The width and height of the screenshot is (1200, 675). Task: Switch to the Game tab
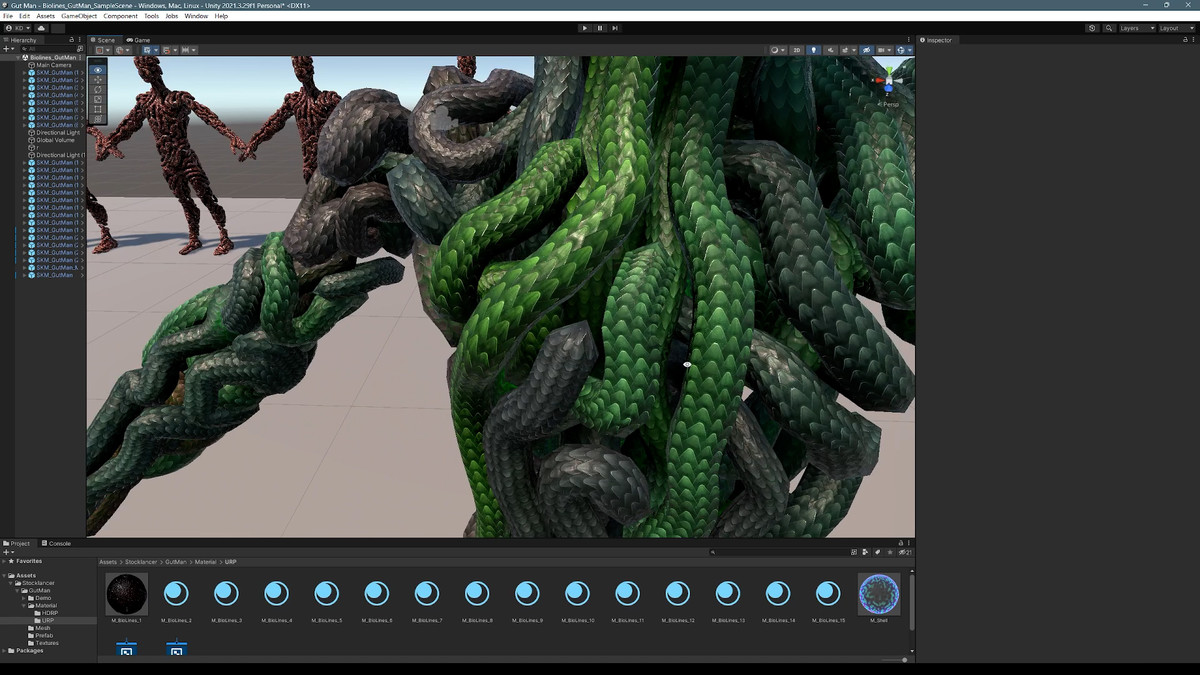[x=139, y=40]
